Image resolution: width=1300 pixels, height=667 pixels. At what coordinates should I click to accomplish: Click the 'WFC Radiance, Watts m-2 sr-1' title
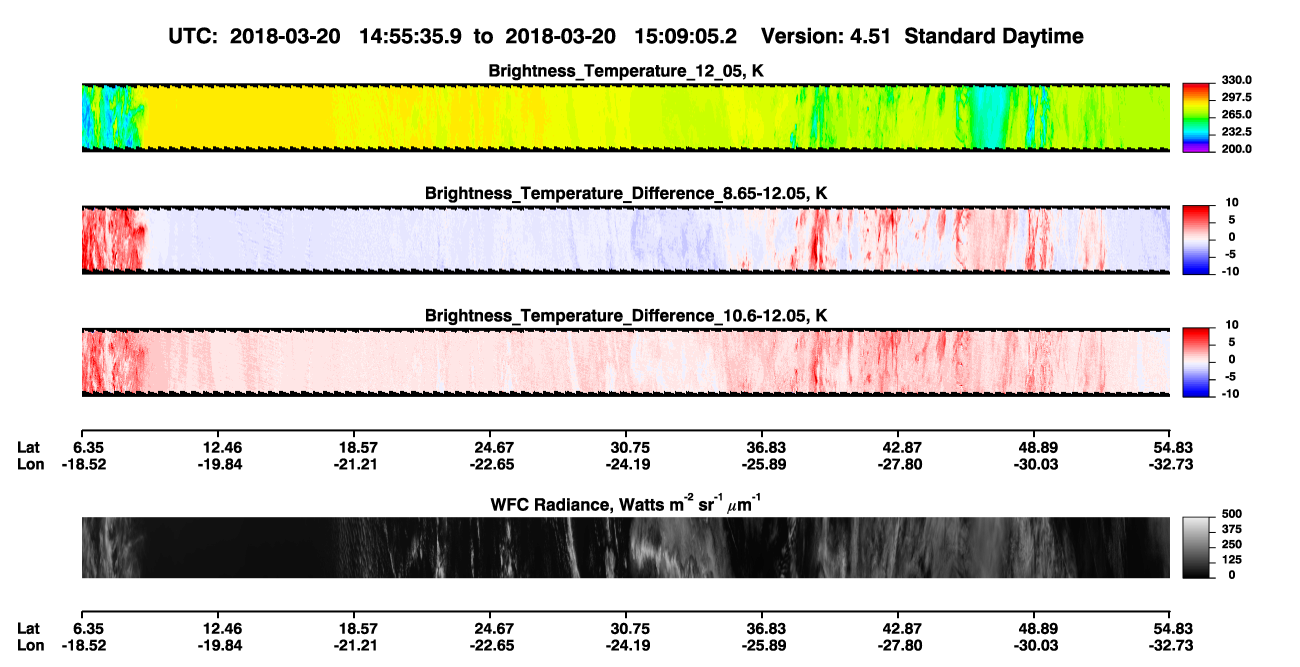click(x=626, y=503)
